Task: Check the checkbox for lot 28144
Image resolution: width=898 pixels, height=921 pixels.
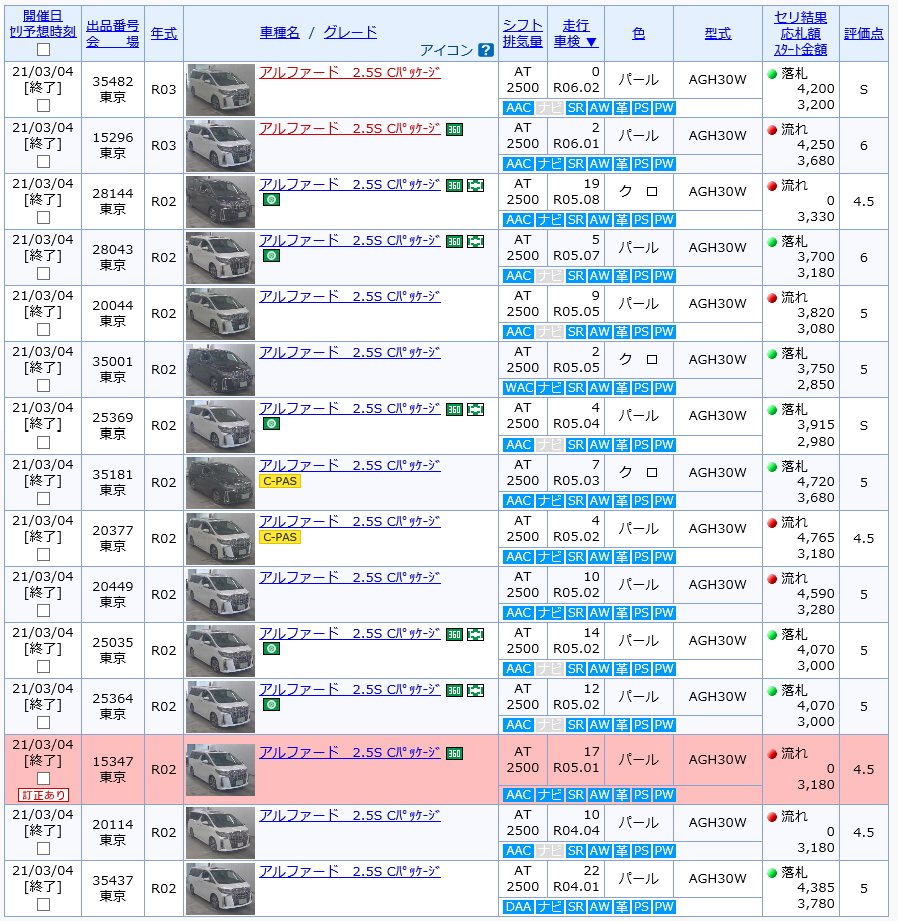Action: [43, 217]
